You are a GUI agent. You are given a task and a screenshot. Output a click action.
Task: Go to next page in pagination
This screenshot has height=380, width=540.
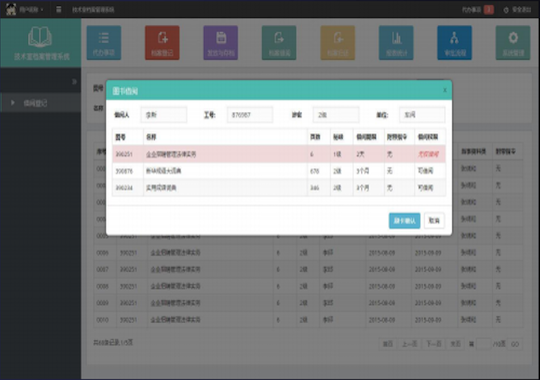coord(434,344)
